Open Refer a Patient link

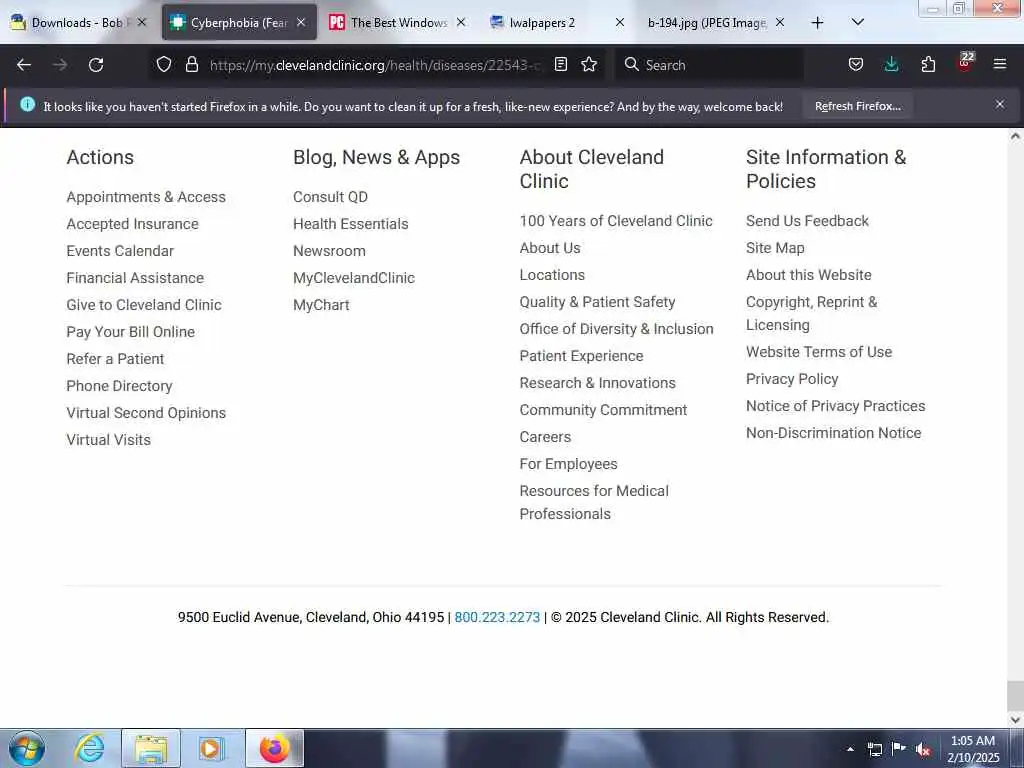click(x=115, y=359)
